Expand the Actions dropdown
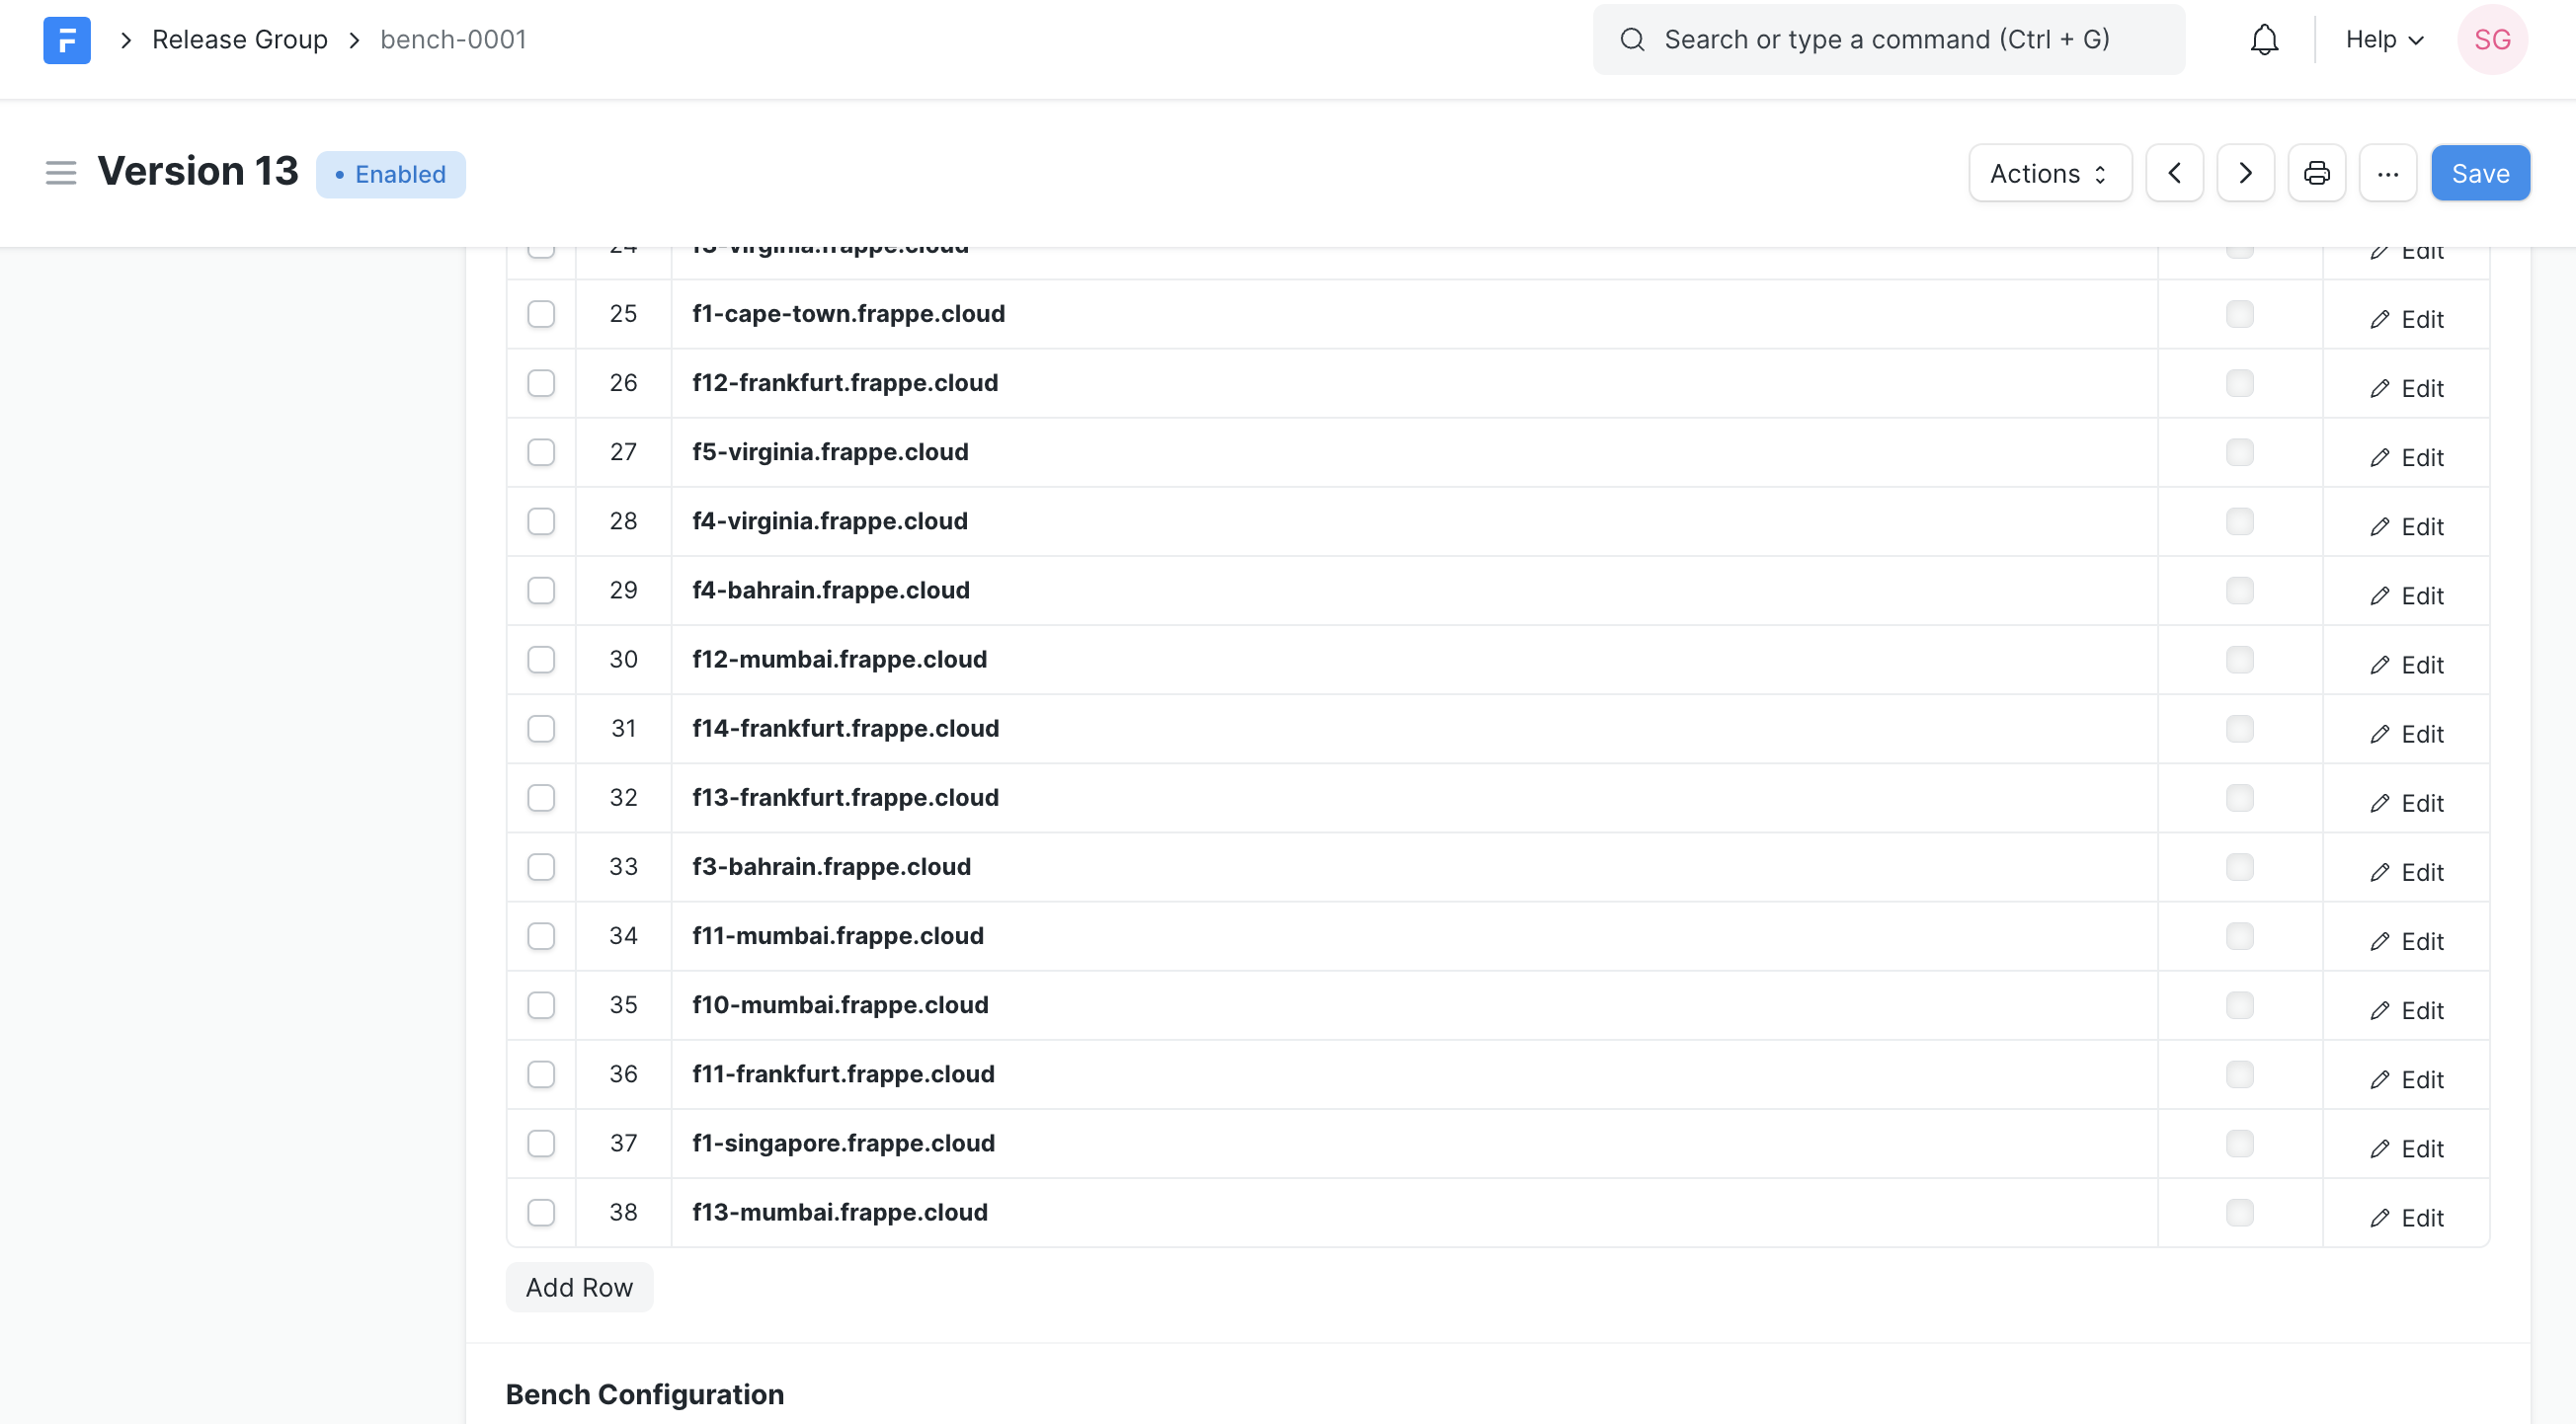This screenshot has height=1424, width=2576. pyautogui.click(x=2049, y=173)
